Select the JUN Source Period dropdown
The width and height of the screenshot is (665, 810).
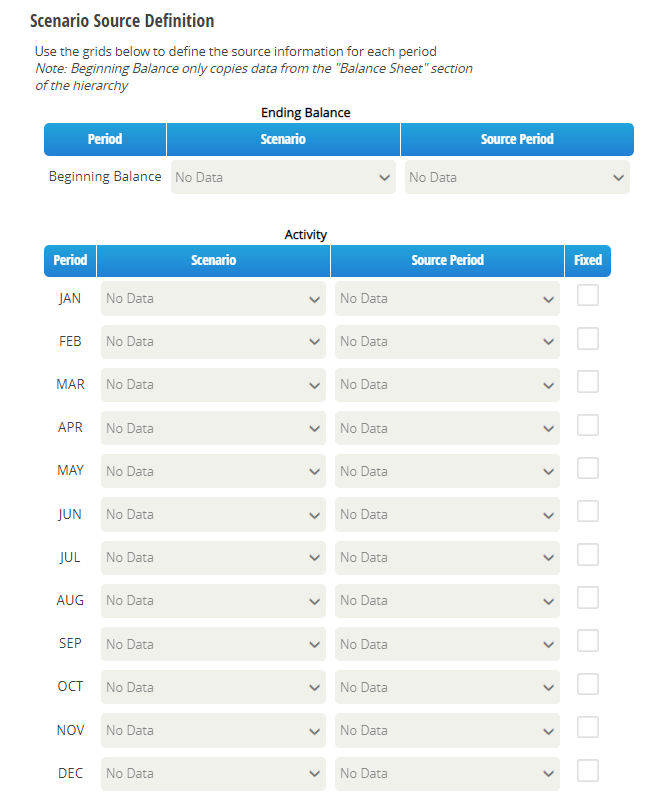coord(447,515)
